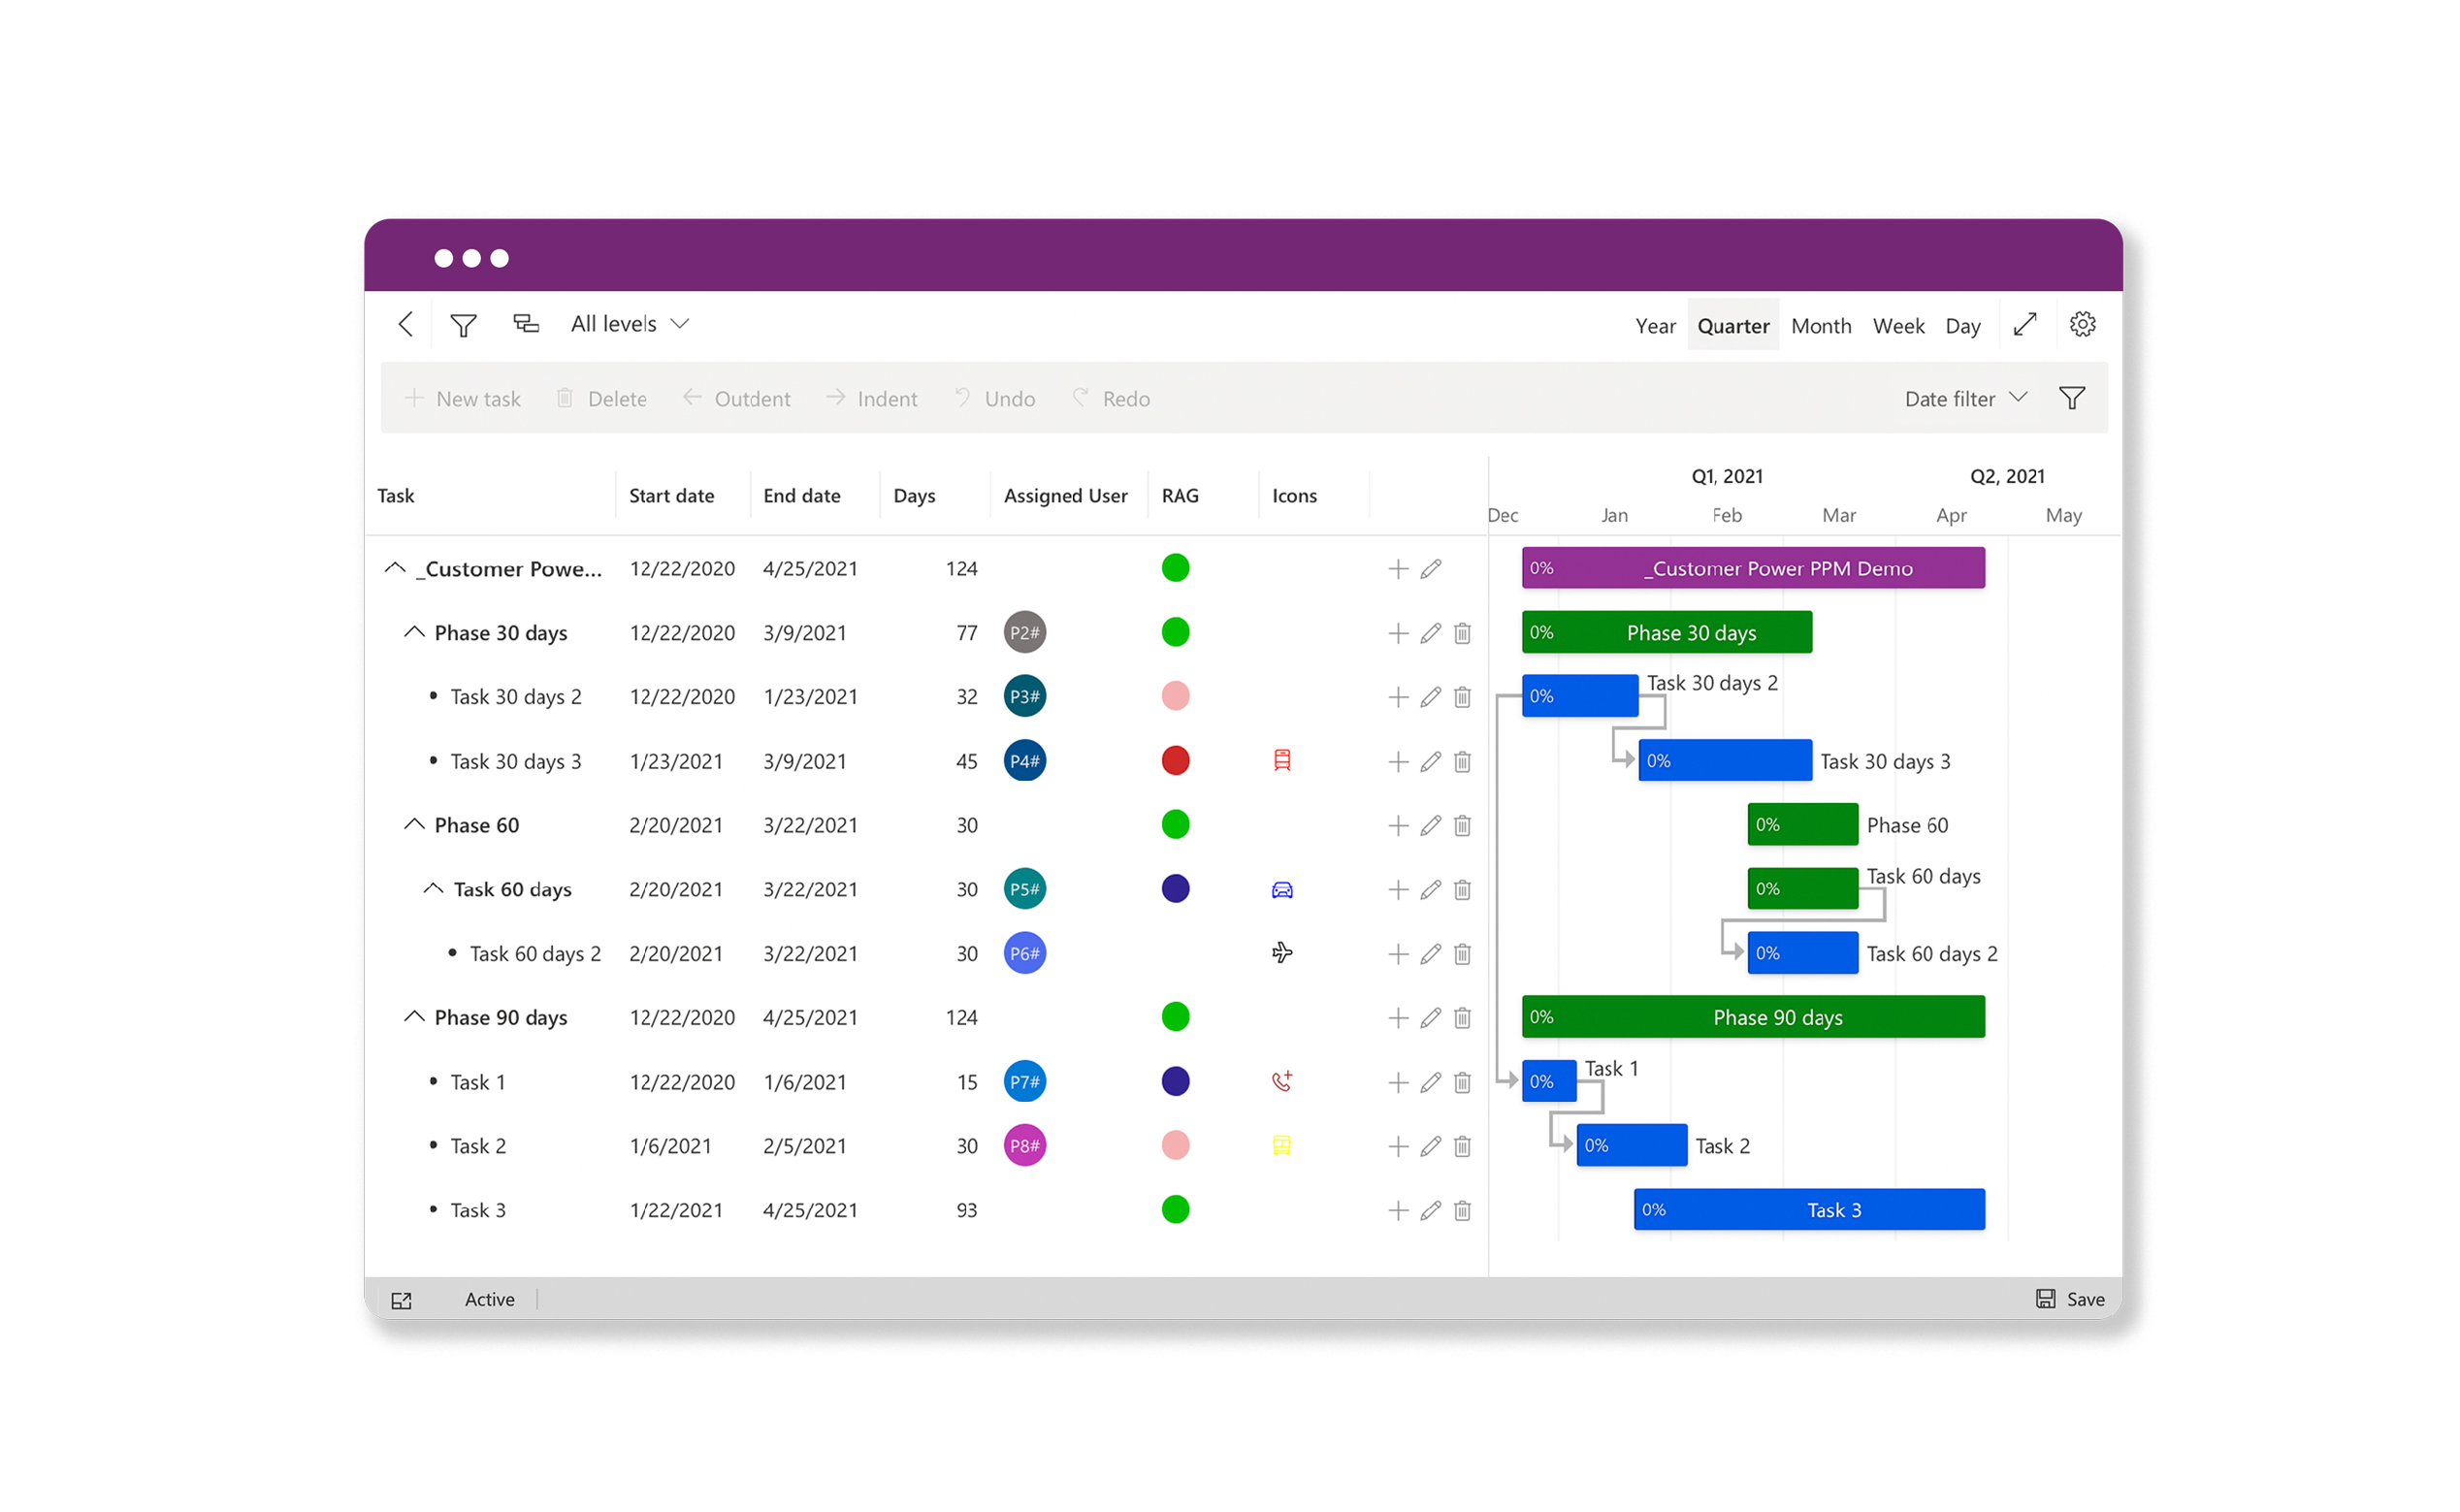Image resolution: width=2460 pixels, height=1512 pixels.
Task: Click the hierarchy levels icon
Action: [526, 324]
